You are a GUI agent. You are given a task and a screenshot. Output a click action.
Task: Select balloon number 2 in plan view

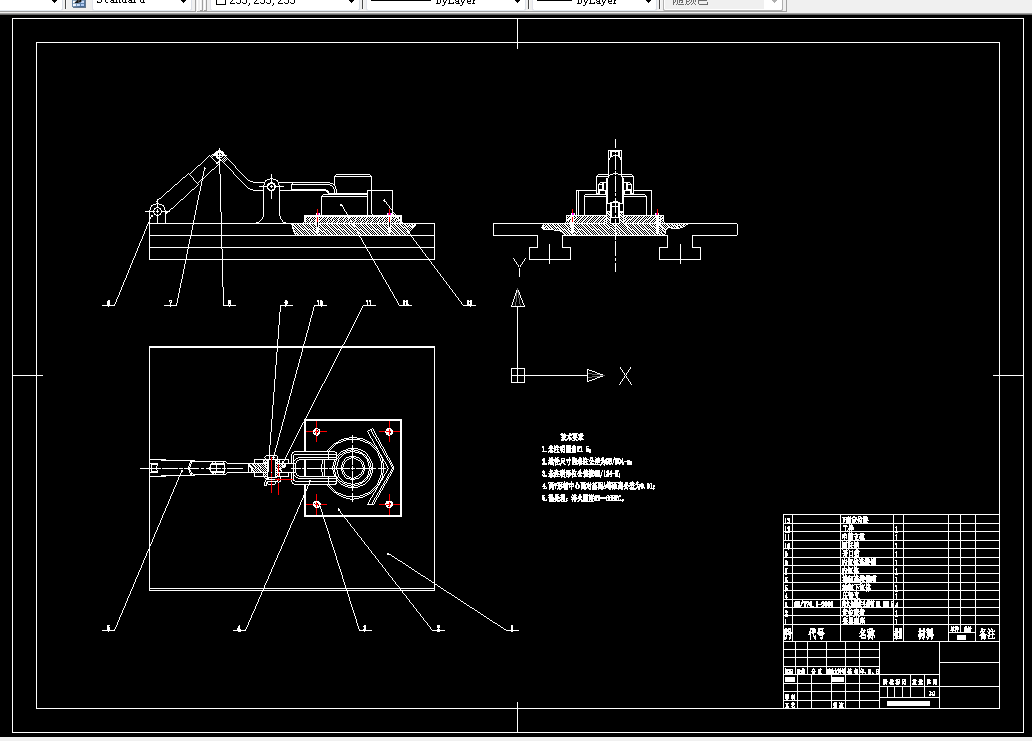(439, 628)
